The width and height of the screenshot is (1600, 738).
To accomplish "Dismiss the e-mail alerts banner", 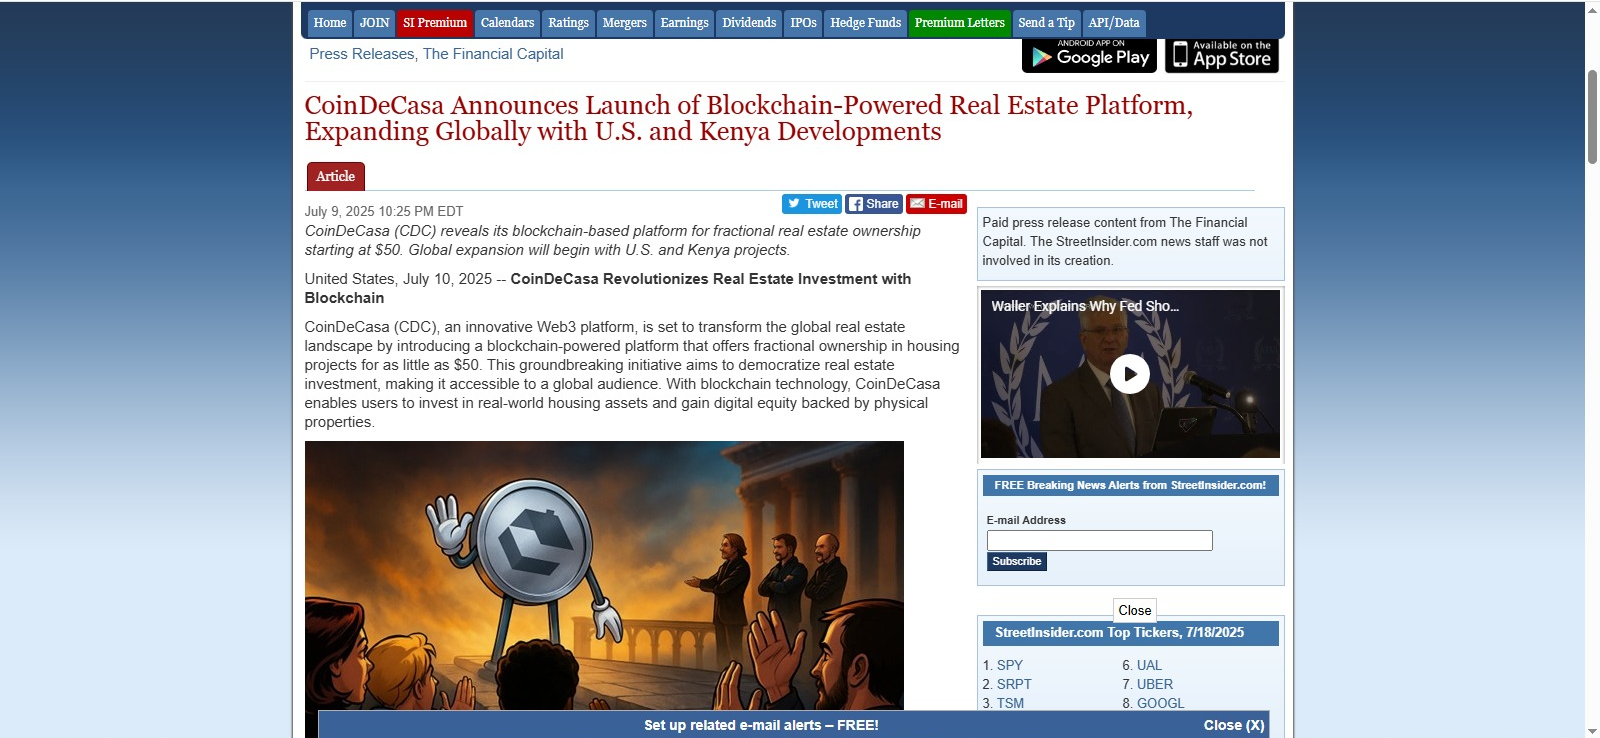I will [1233, 725].
